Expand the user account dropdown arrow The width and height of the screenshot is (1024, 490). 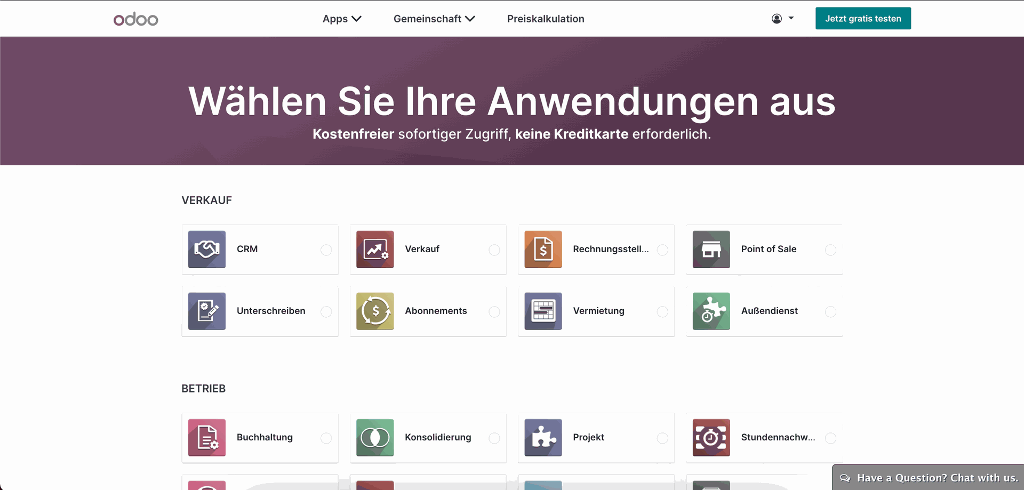(791, 18)
